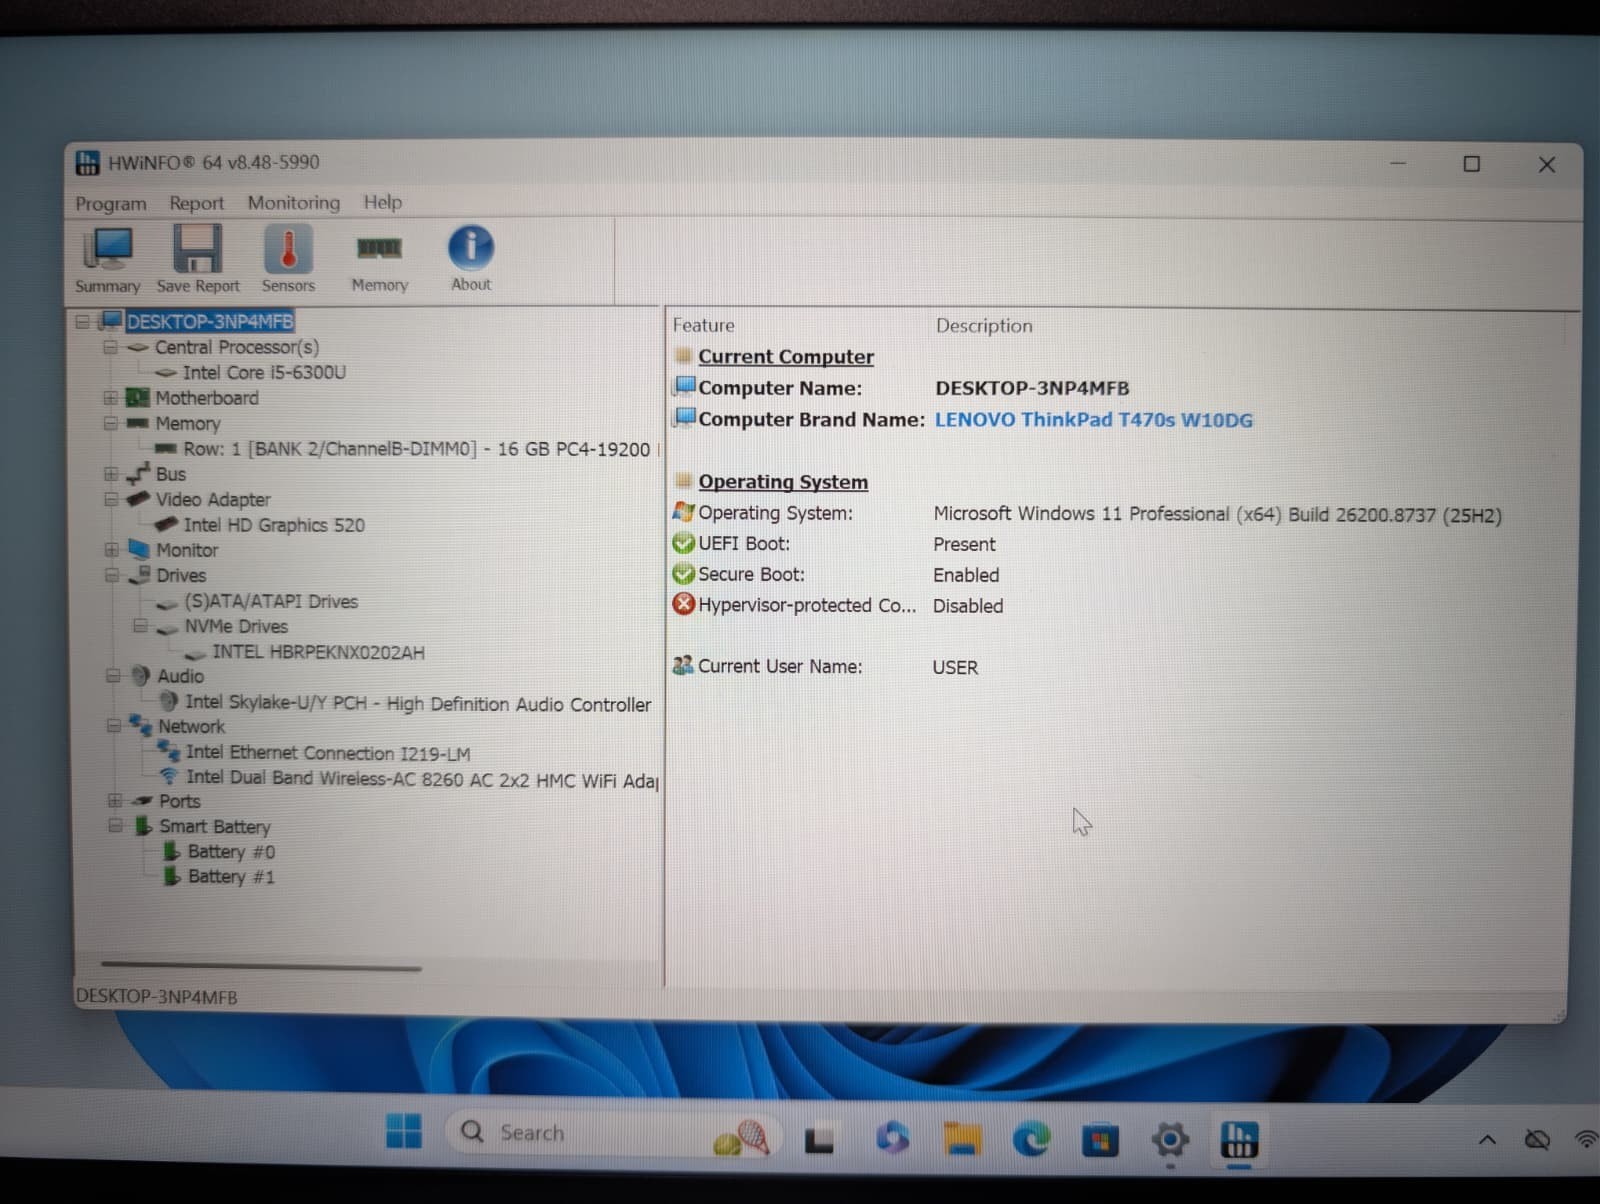Select the 16 GB PC4-19200 memory row

(416, 449)
